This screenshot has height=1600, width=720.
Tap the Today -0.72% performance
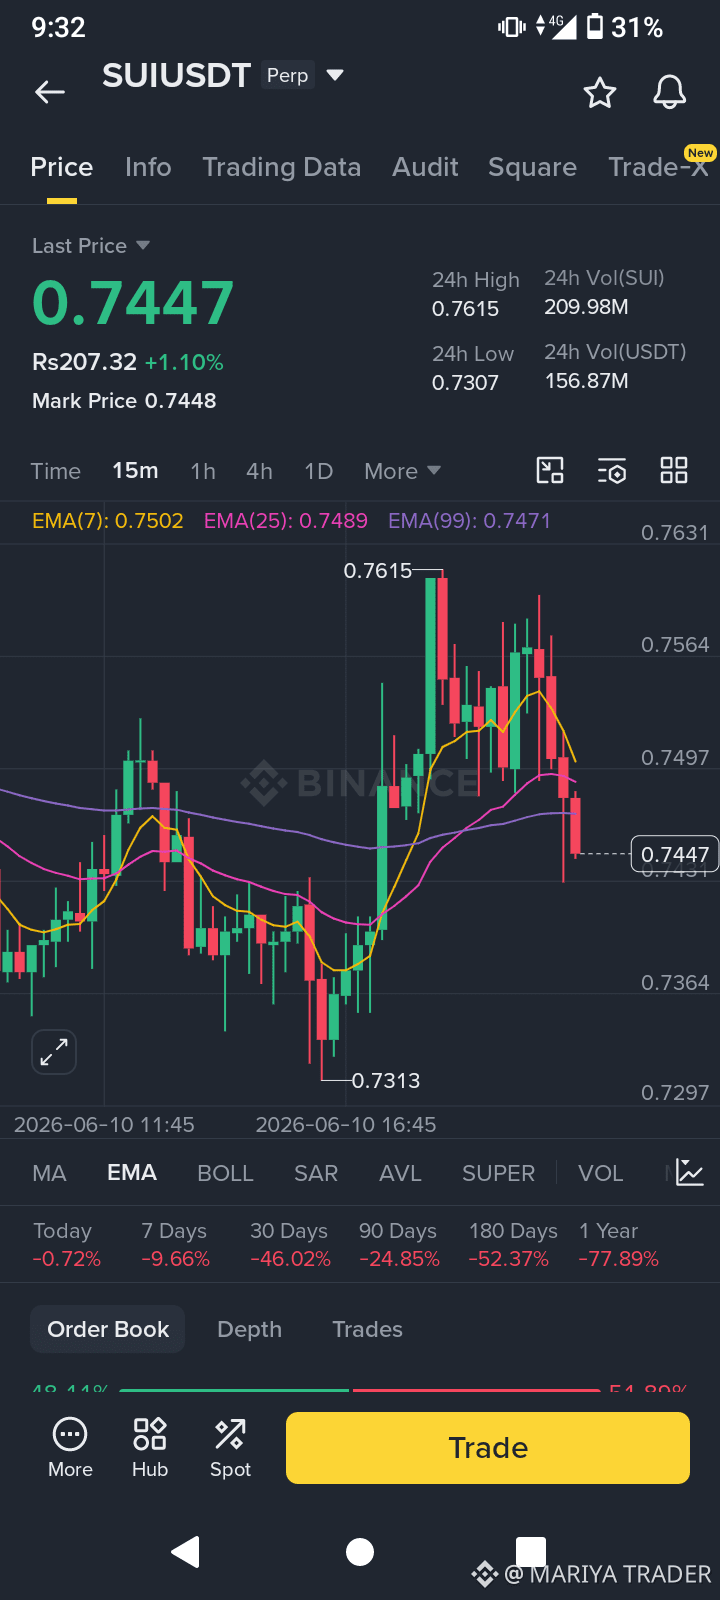coord(66,1245)
